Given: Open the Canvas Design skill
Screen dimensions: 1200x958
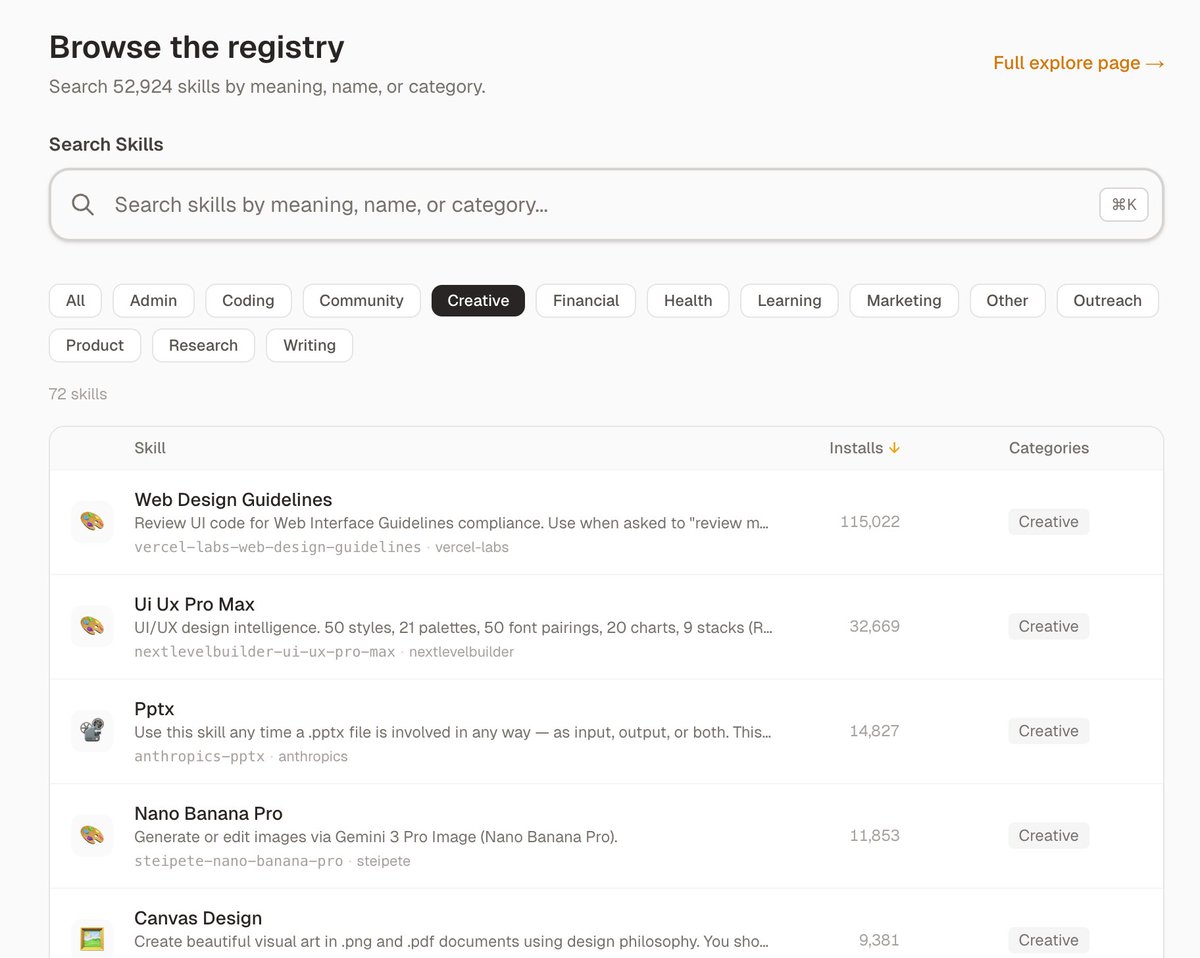Looking at the screenshot, I should pyautogui.click(x=198, y=918).
